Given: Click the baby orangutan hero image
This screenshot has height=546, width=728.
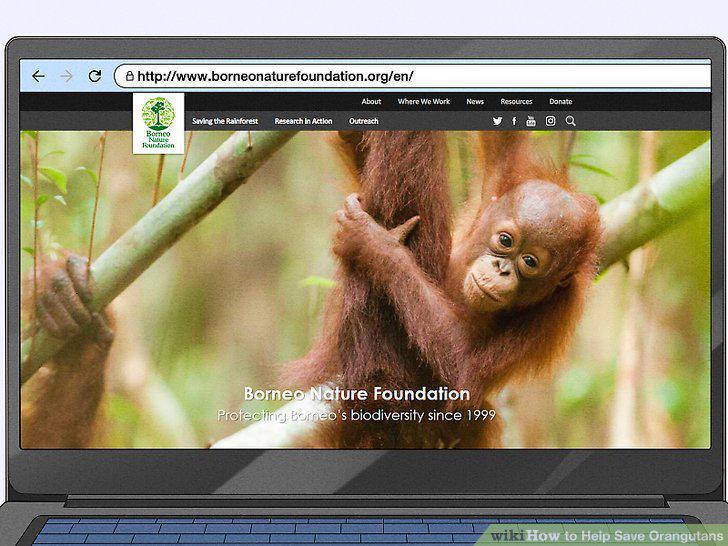Looking at the screenshot, I should pyautogui.click(x=365, y=290).
